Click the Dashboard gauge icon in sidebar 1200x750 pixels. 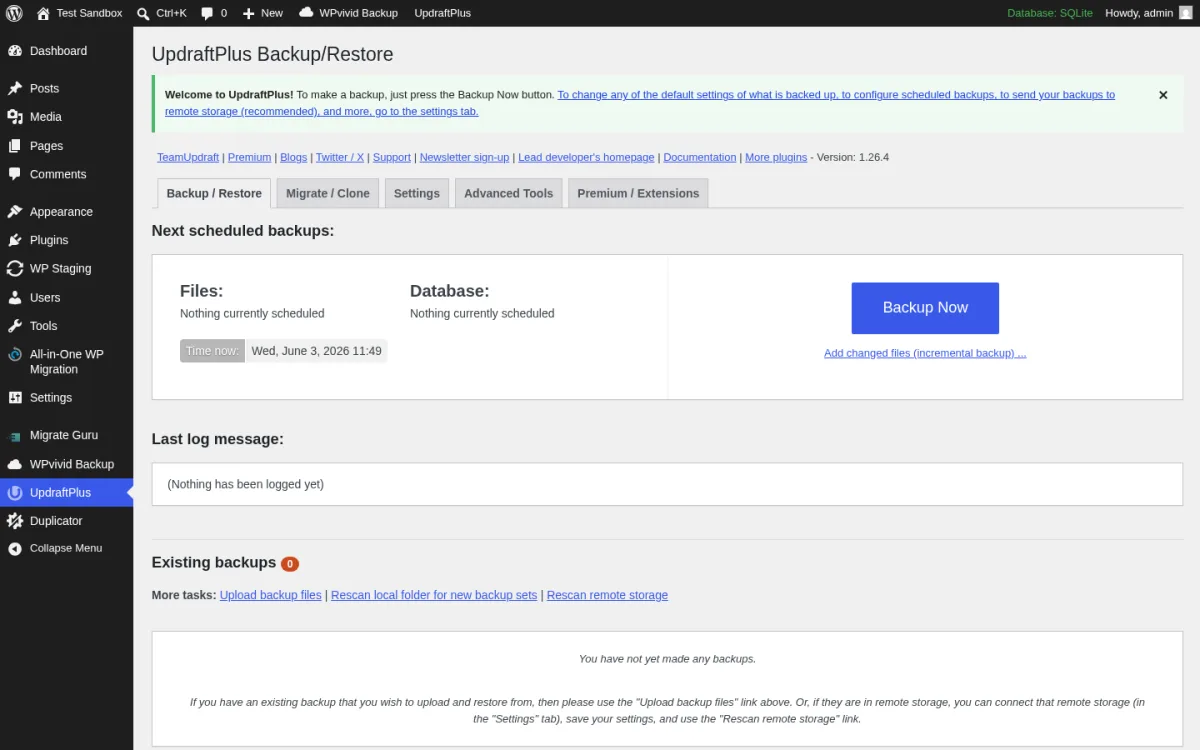point(15,51)
